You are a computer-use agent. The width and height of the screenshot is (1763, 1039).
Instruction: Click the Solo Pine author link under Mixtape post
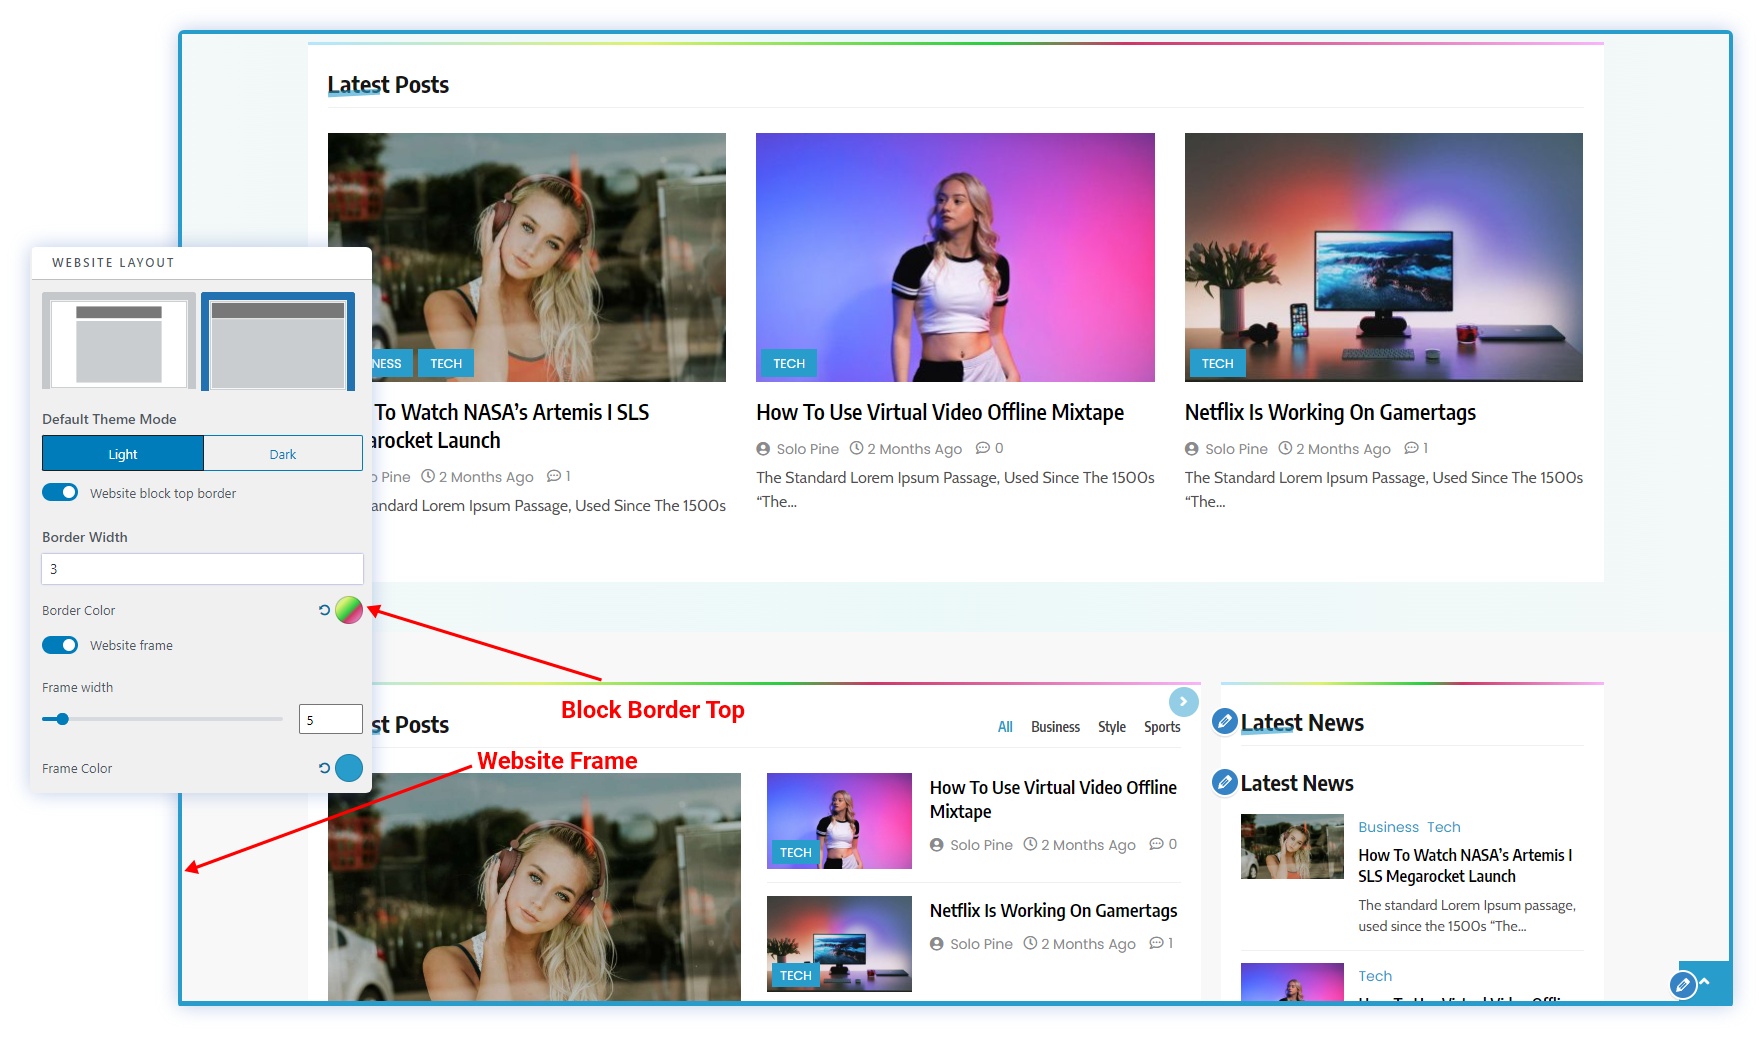(807, 449)
